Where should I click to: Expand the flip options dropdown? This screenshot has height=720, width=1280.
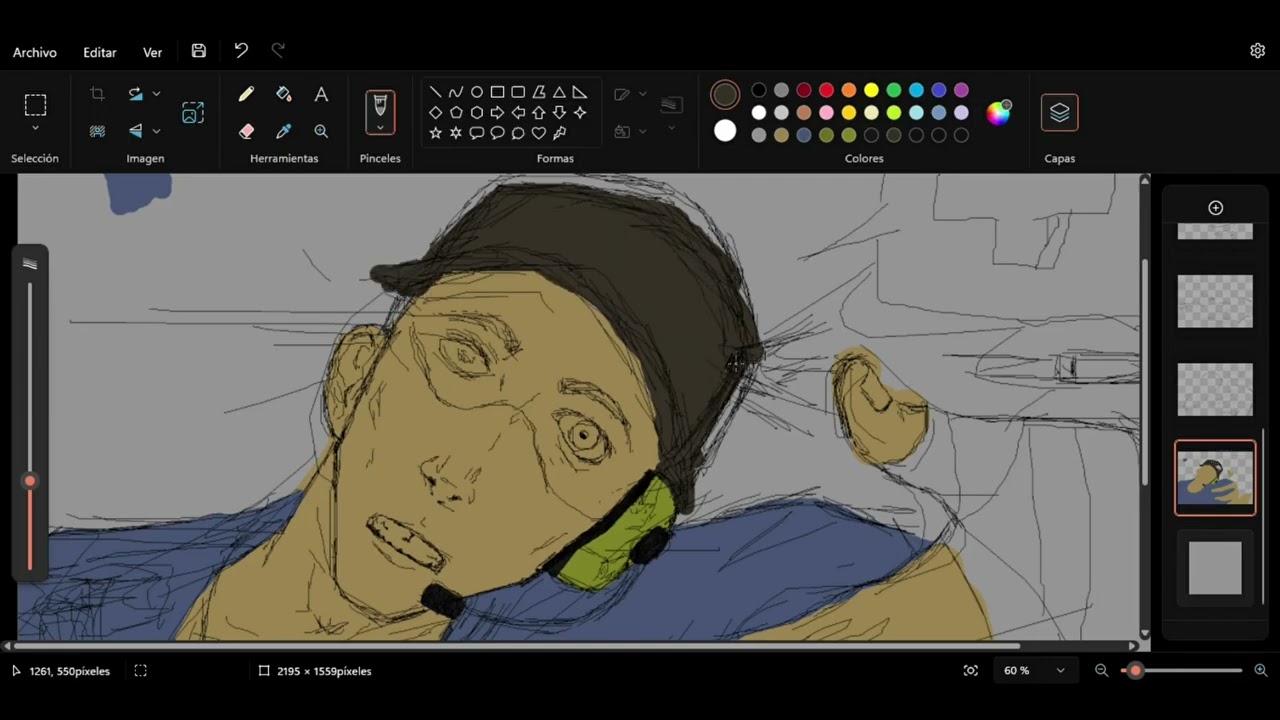pyautogui.click(x=157, y=131)
